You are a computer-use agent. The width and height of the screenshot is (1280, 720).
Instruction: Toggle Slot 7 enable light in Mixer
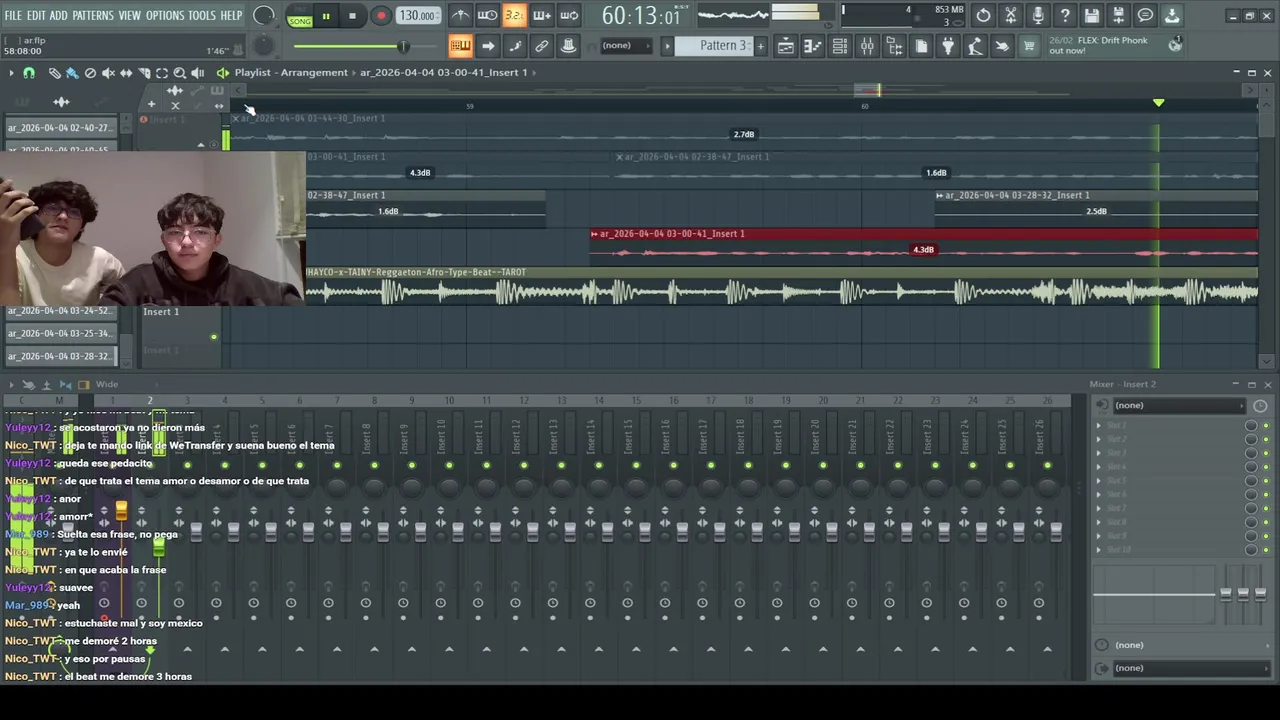coord(1266,509)
